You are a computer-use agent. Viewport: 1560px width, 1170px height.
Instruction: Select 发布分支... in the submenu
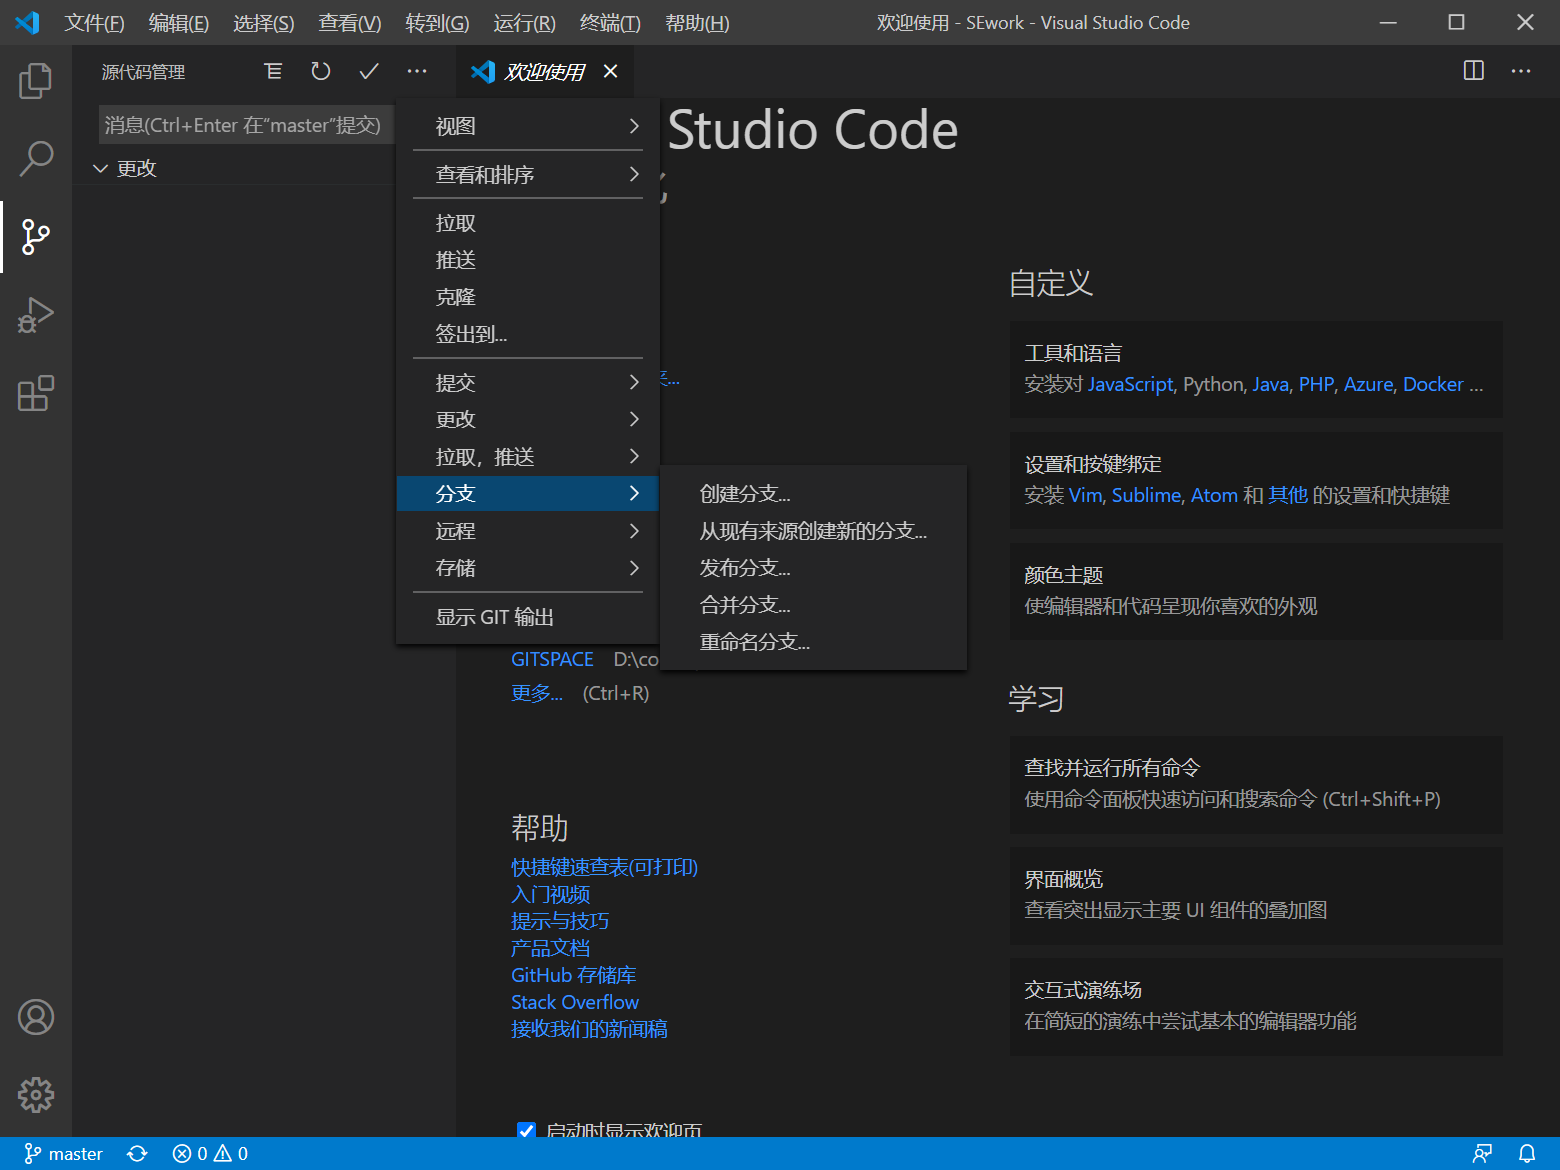814,567
